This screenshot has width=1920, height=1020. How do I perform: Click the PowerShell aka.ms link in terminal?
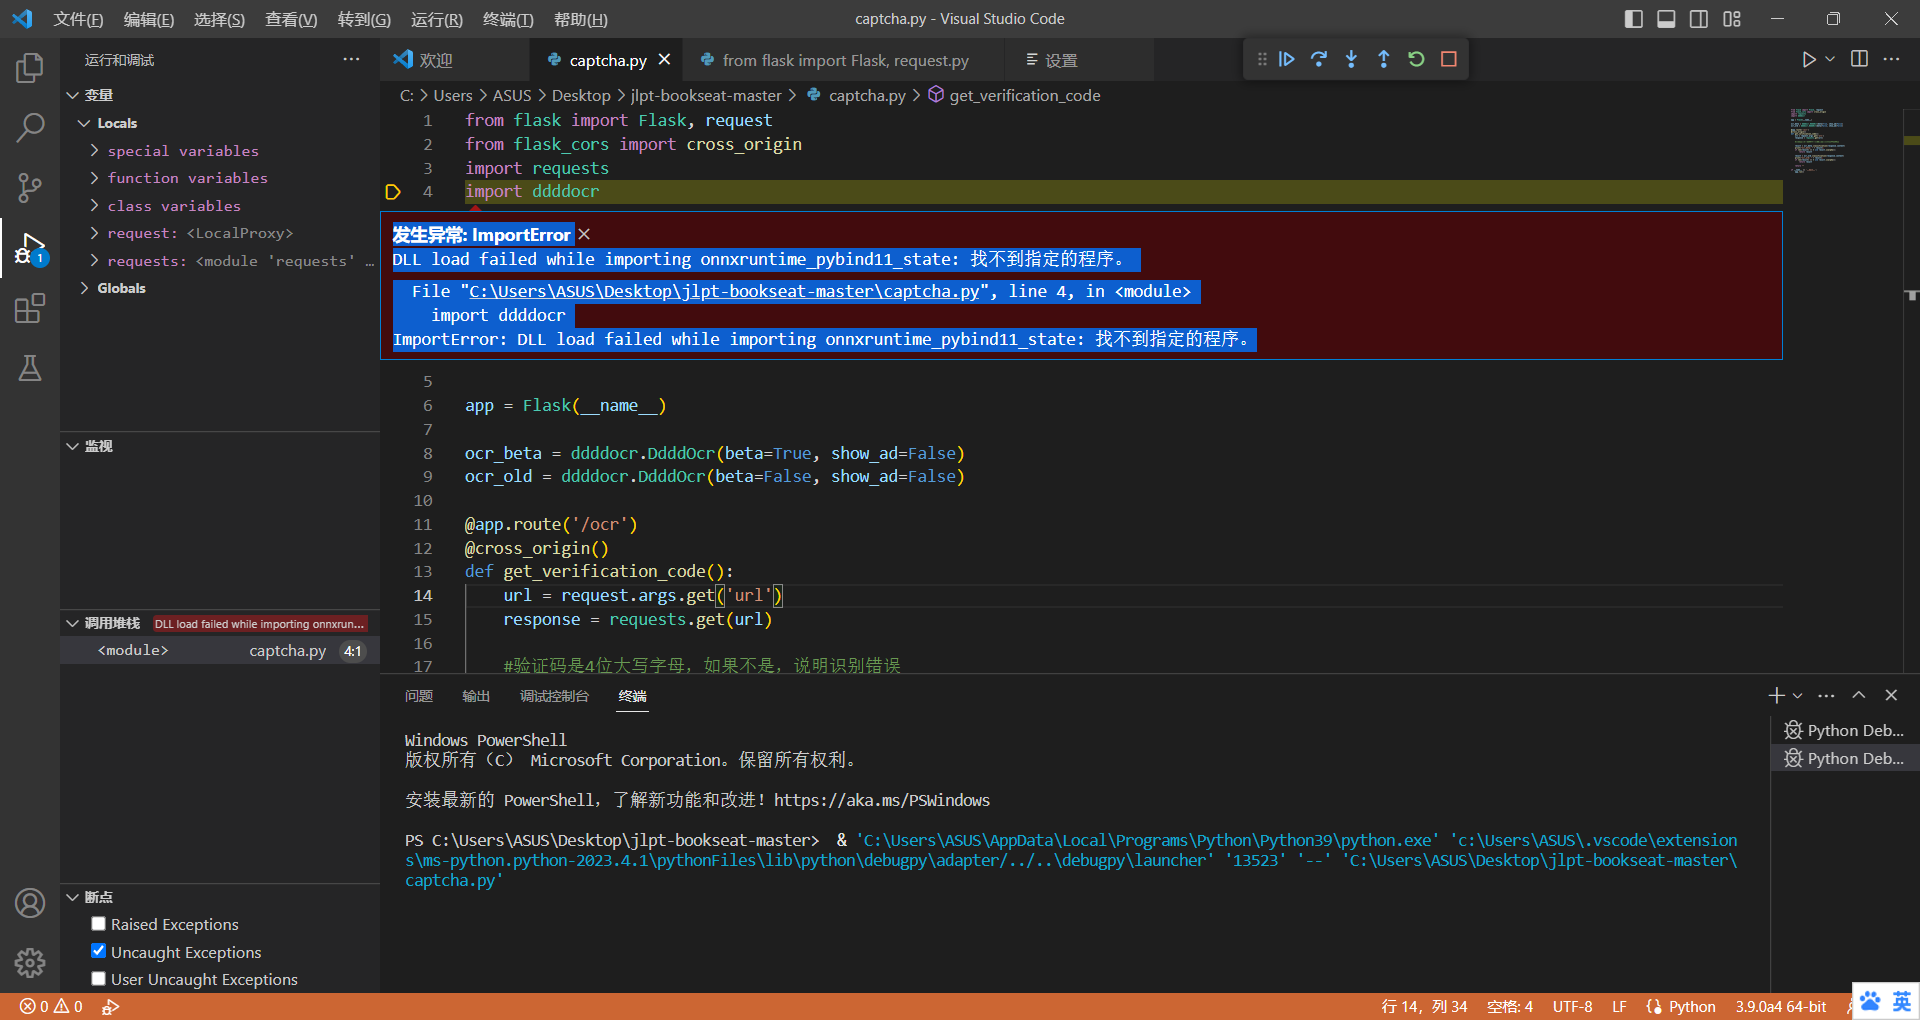coord(889,800)
